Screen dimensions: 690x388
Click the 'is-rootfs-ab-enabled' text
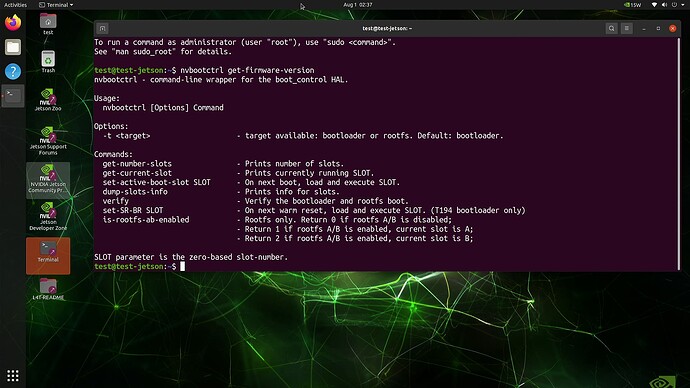(x=146, y=220)
